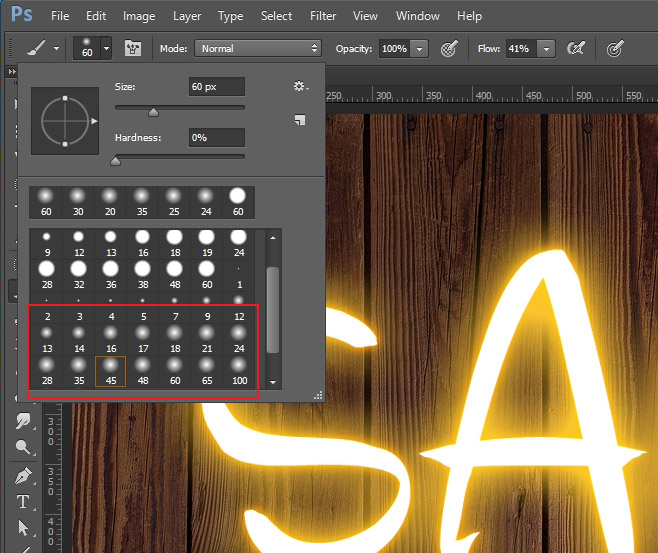Select hard round brush 32

(79, 276)
